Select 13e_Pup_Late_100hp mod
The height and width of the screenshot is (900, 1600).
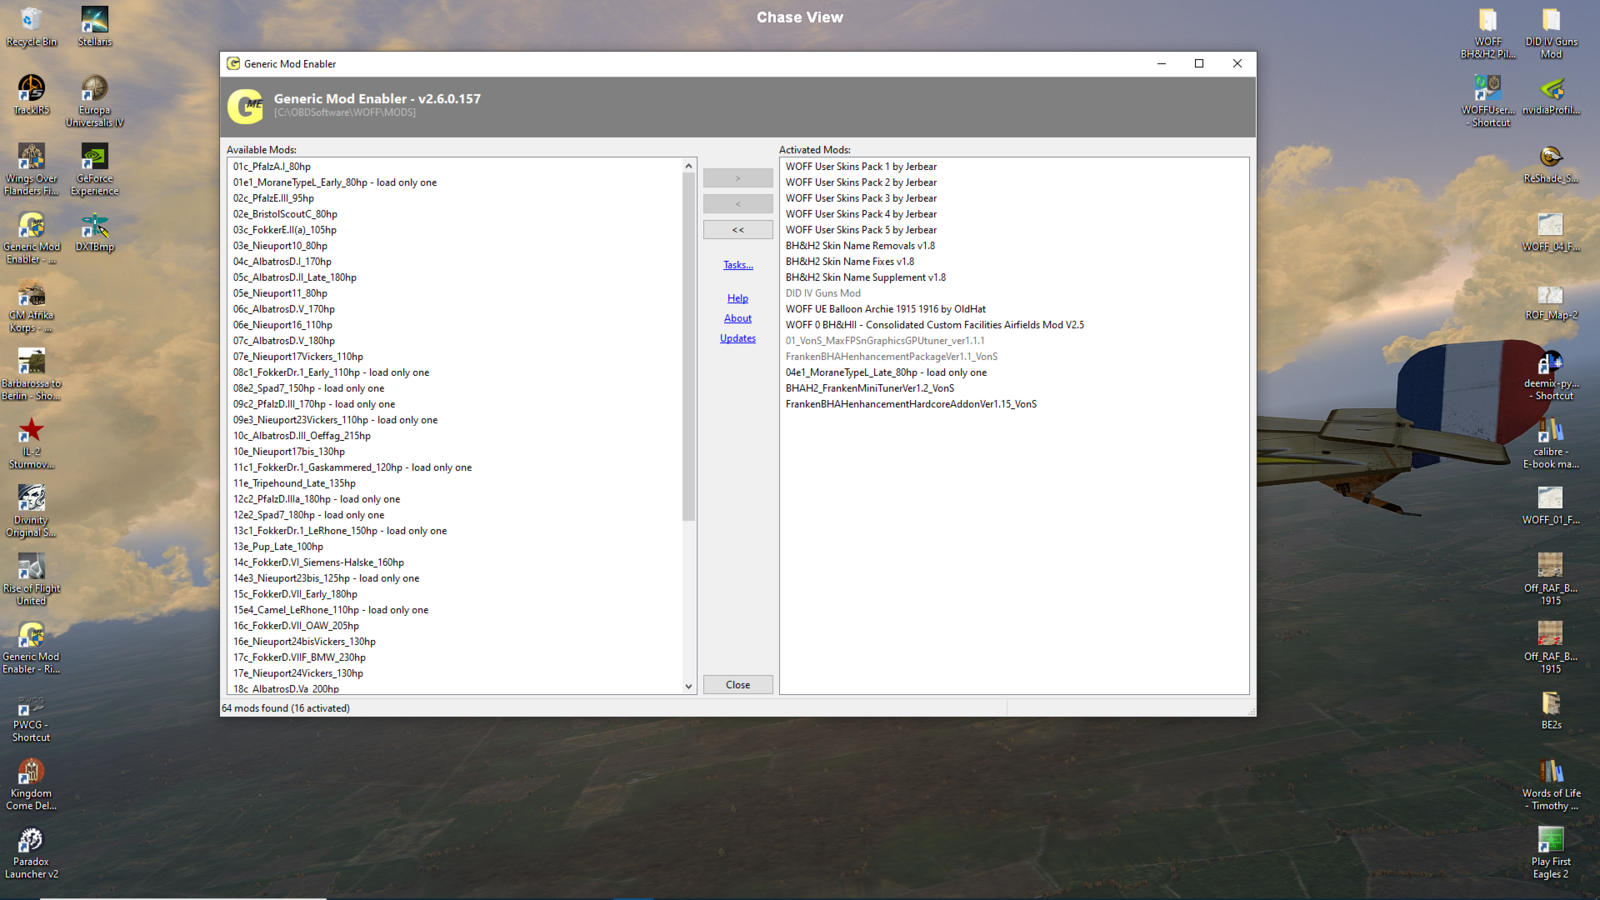(x=278, y=547)
